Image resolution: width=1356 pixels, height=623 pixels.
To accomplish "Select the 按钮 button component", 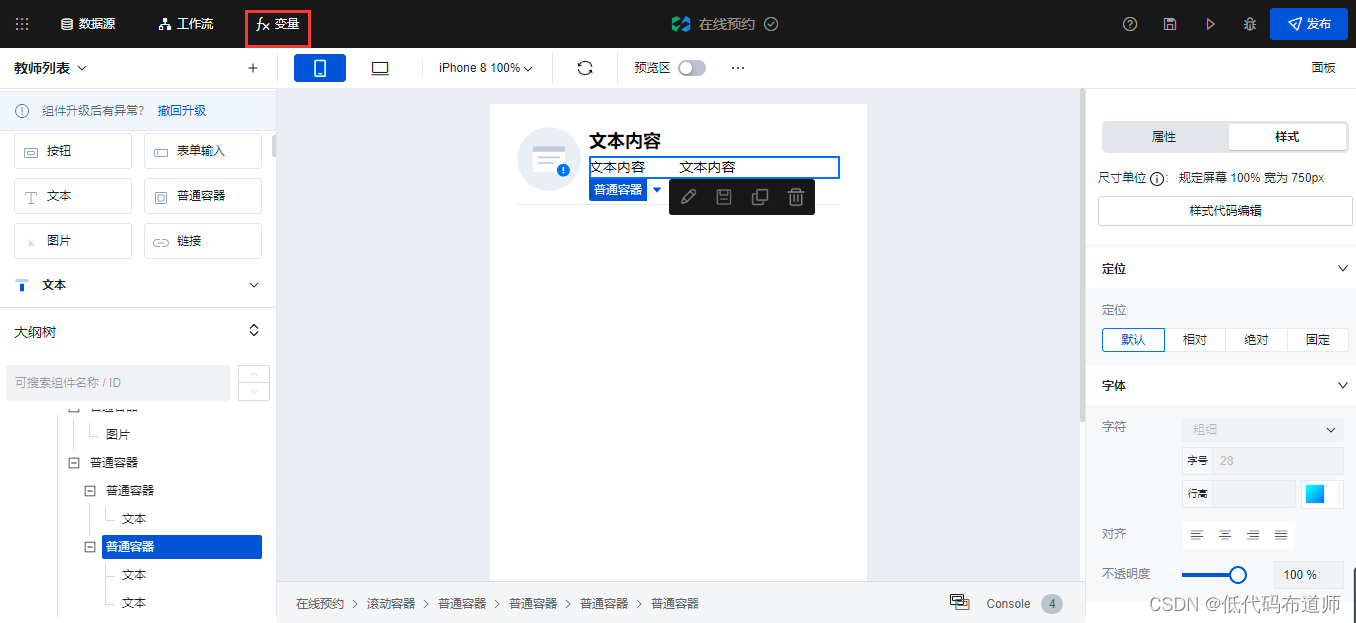I will coord(73,151).
